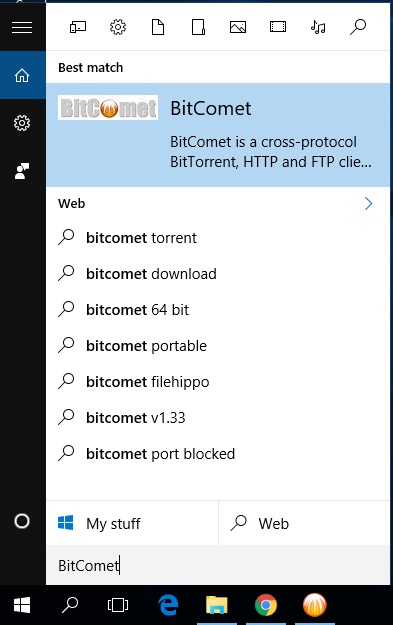This screenshot has width=393, height=625.
Task: Switch to My stuff tab
Action: (x=132, y=523)
